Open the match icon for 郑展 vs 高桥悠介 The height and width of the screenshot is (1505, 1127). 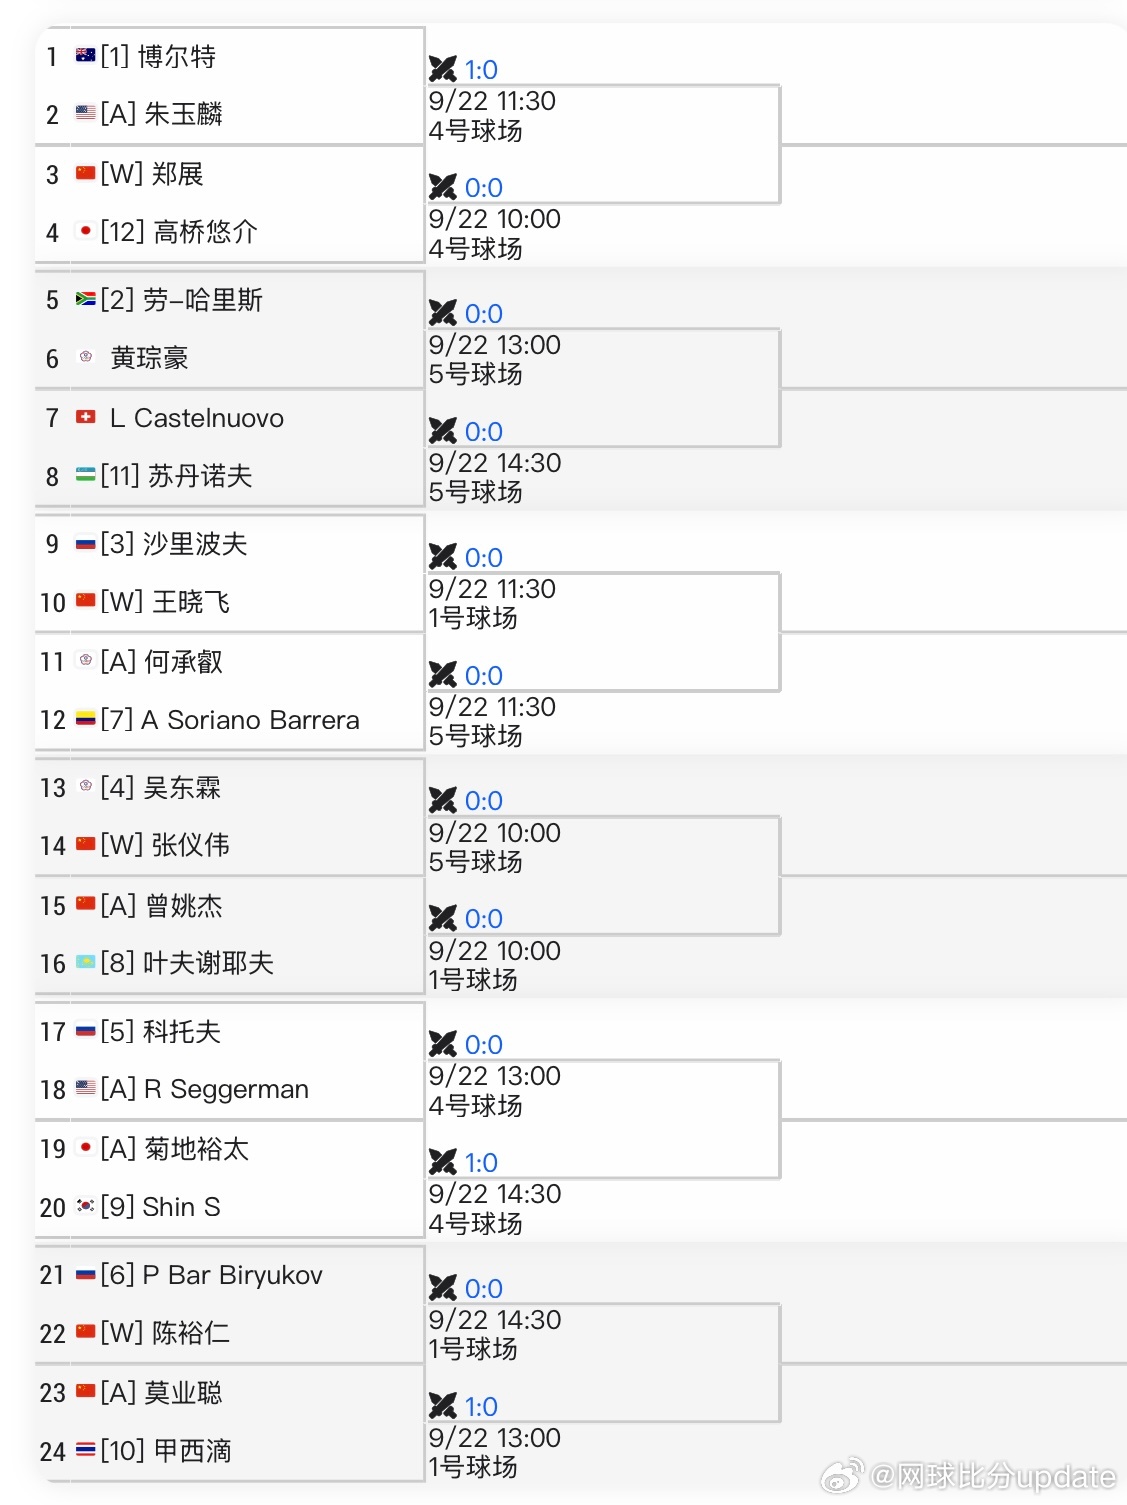point(442,187)
